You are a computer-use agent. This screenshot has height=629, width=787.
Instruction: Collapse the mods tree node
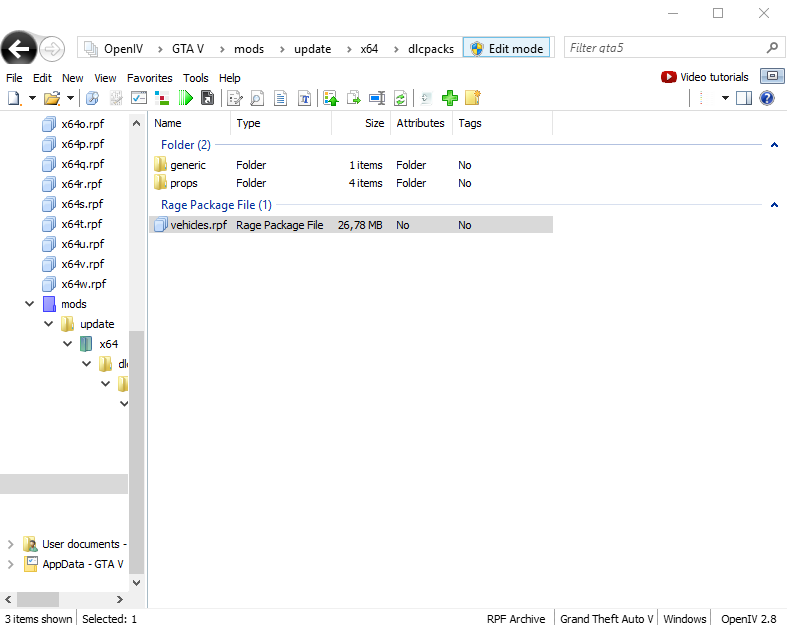[30, 304]
